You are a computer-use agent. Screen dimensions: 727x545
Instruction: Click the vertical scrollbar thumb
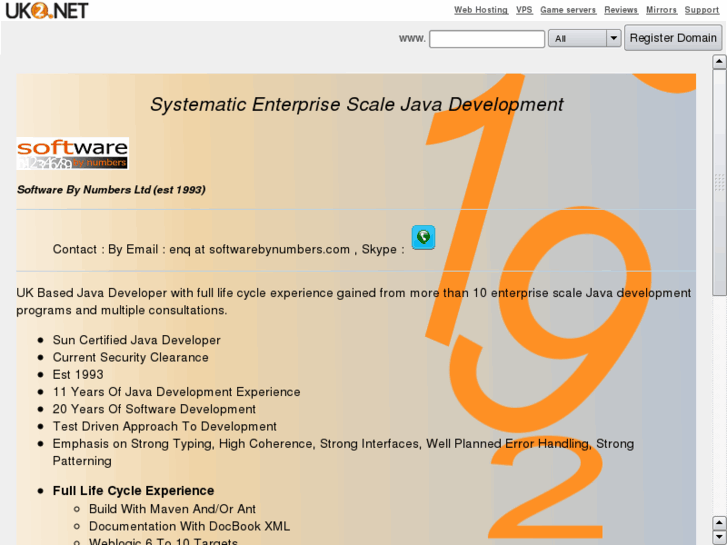(719, 182)
